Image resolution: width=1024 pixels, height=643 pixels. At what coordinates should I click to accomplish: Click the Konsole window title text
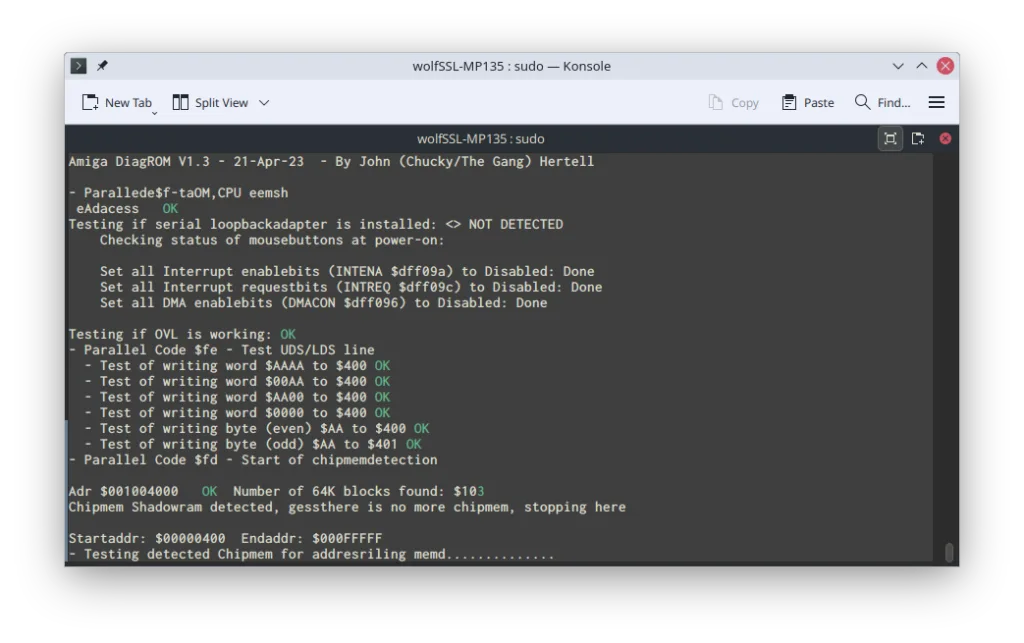click(511, 66)
